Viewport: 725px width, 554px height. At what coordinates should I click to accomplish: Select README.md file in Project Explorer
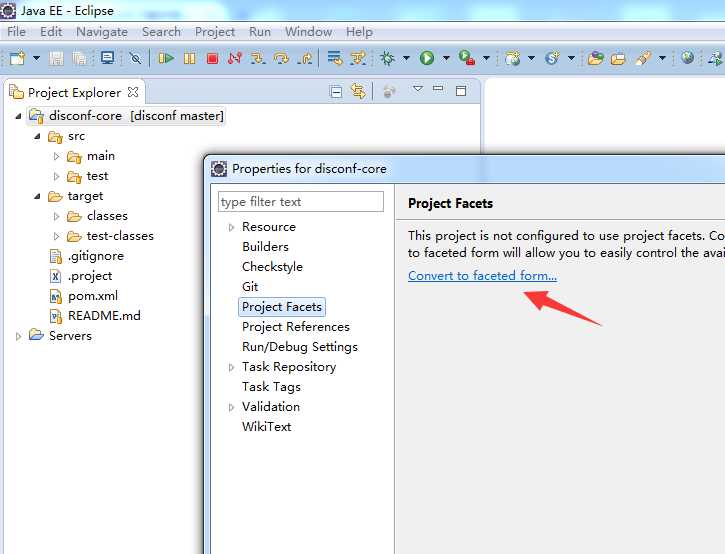[104, 316]
